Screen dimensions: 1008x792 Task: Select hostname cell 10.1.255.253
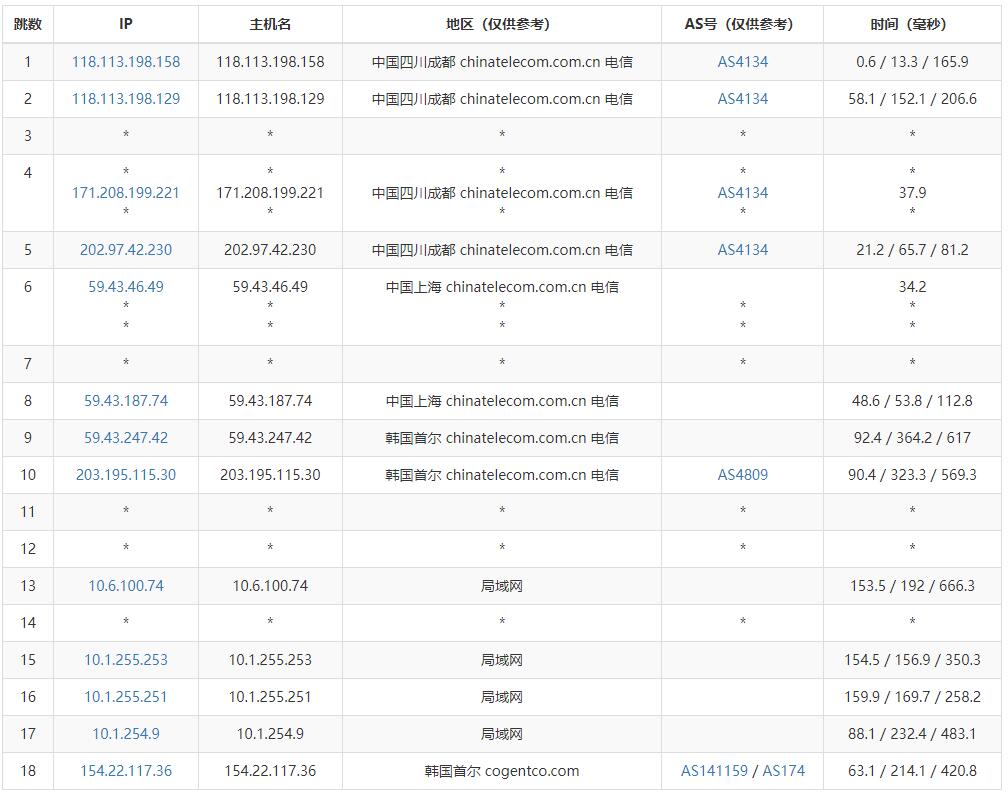coord(270,660)
